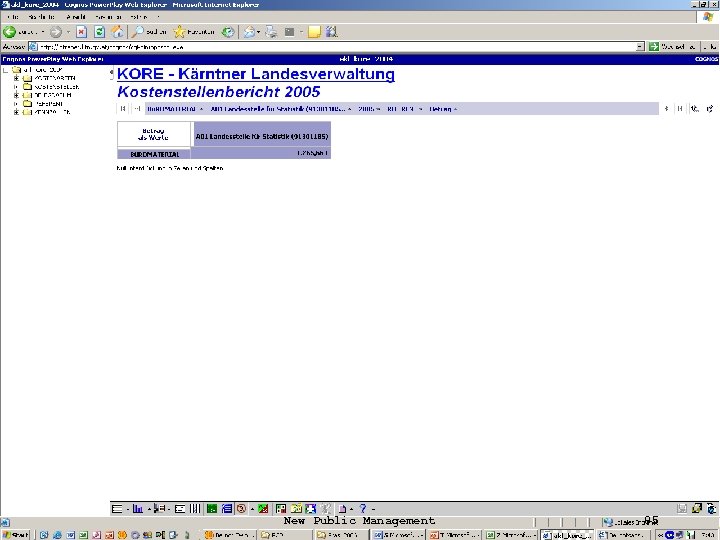The width and height of the screenshot is (720, 540).
Task: Click the Mail envelope toolbar icon
Action: (x=249, y=32)
